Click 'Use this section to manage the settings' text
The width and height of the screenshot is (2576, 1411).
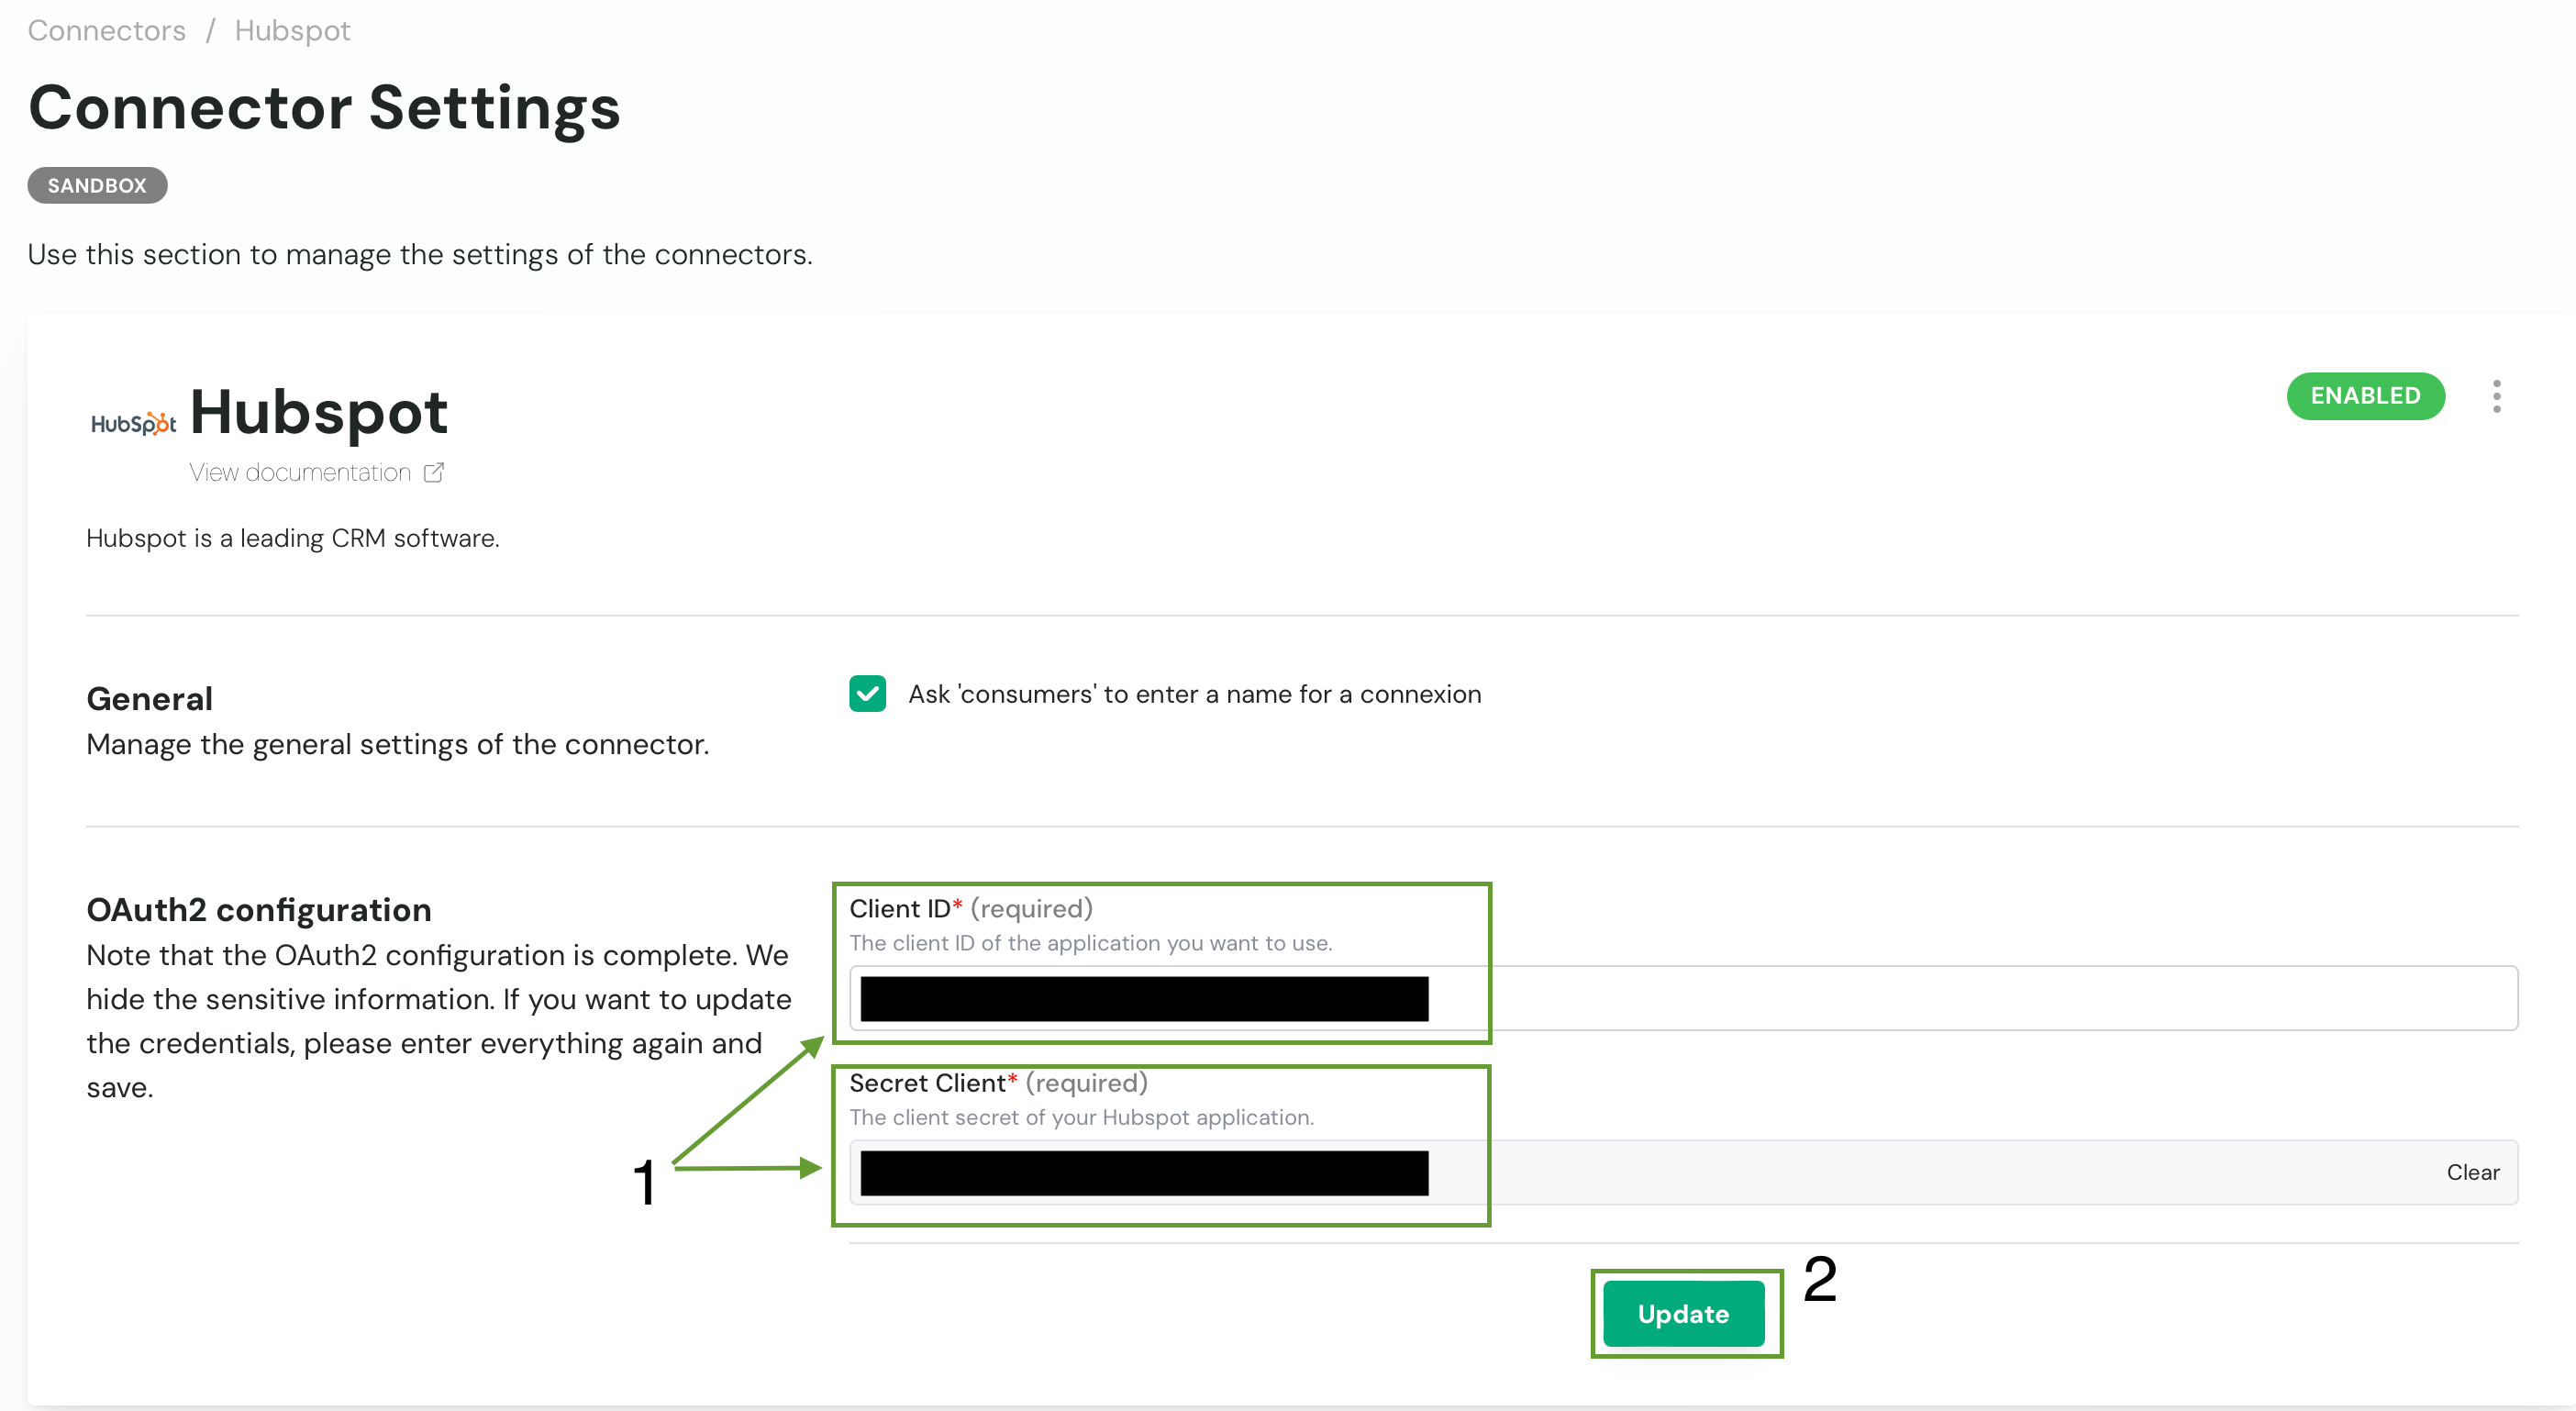point(420,255)
